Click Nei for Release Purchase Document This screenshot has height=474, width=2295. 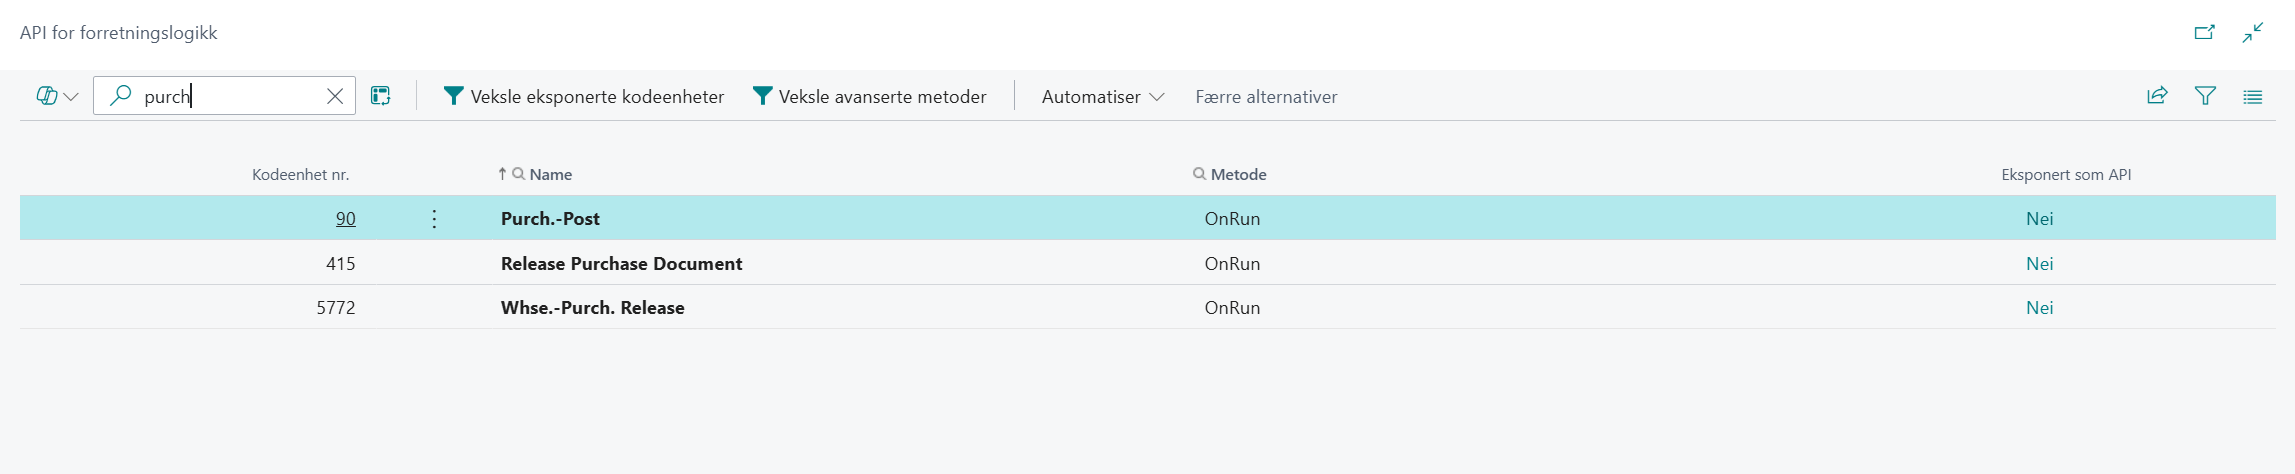click(2039, 264)
